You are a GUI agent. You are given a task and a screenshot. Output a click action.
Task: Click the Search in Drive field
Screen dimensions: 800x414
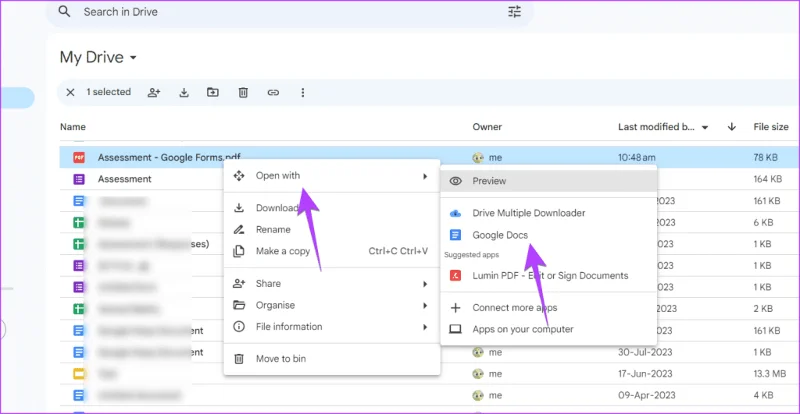point(290,12)
